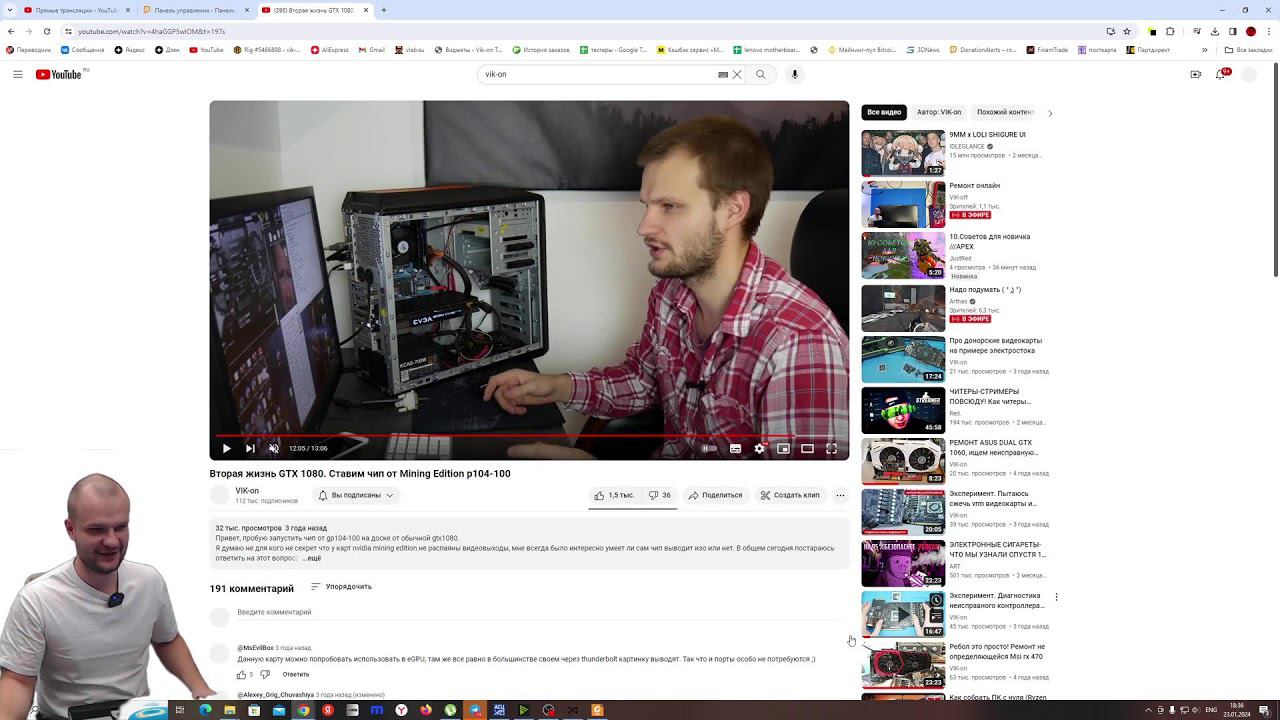Viewport: 1280px width, 720px height.
Task: Open the on-screen keyboard icon in search box
Action: pyautogui.click(x=723, y=74)
